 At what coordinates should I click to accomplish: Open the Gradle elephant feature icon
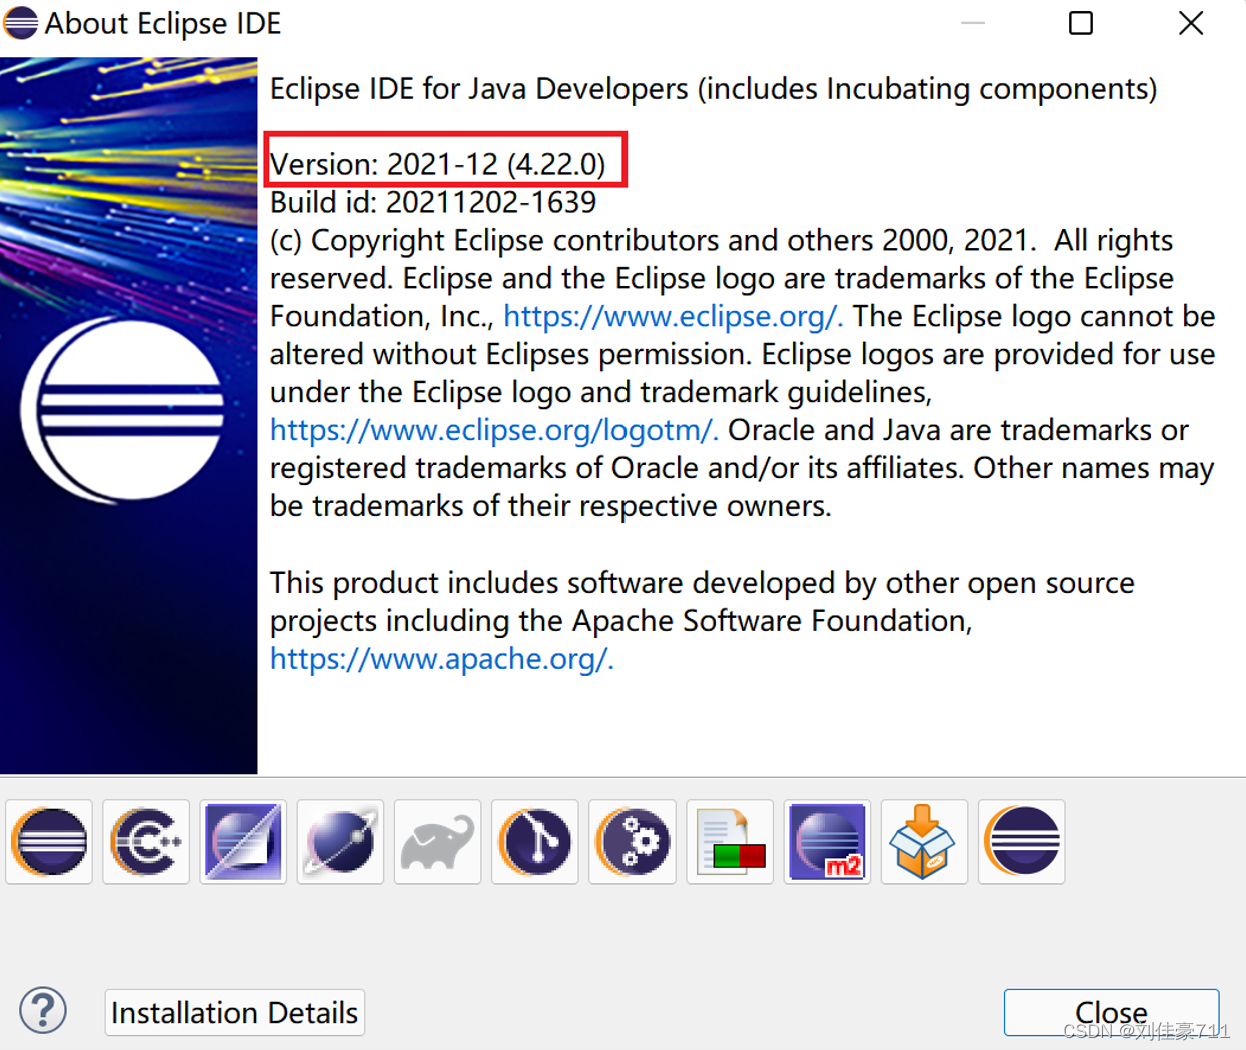(437, 842)
